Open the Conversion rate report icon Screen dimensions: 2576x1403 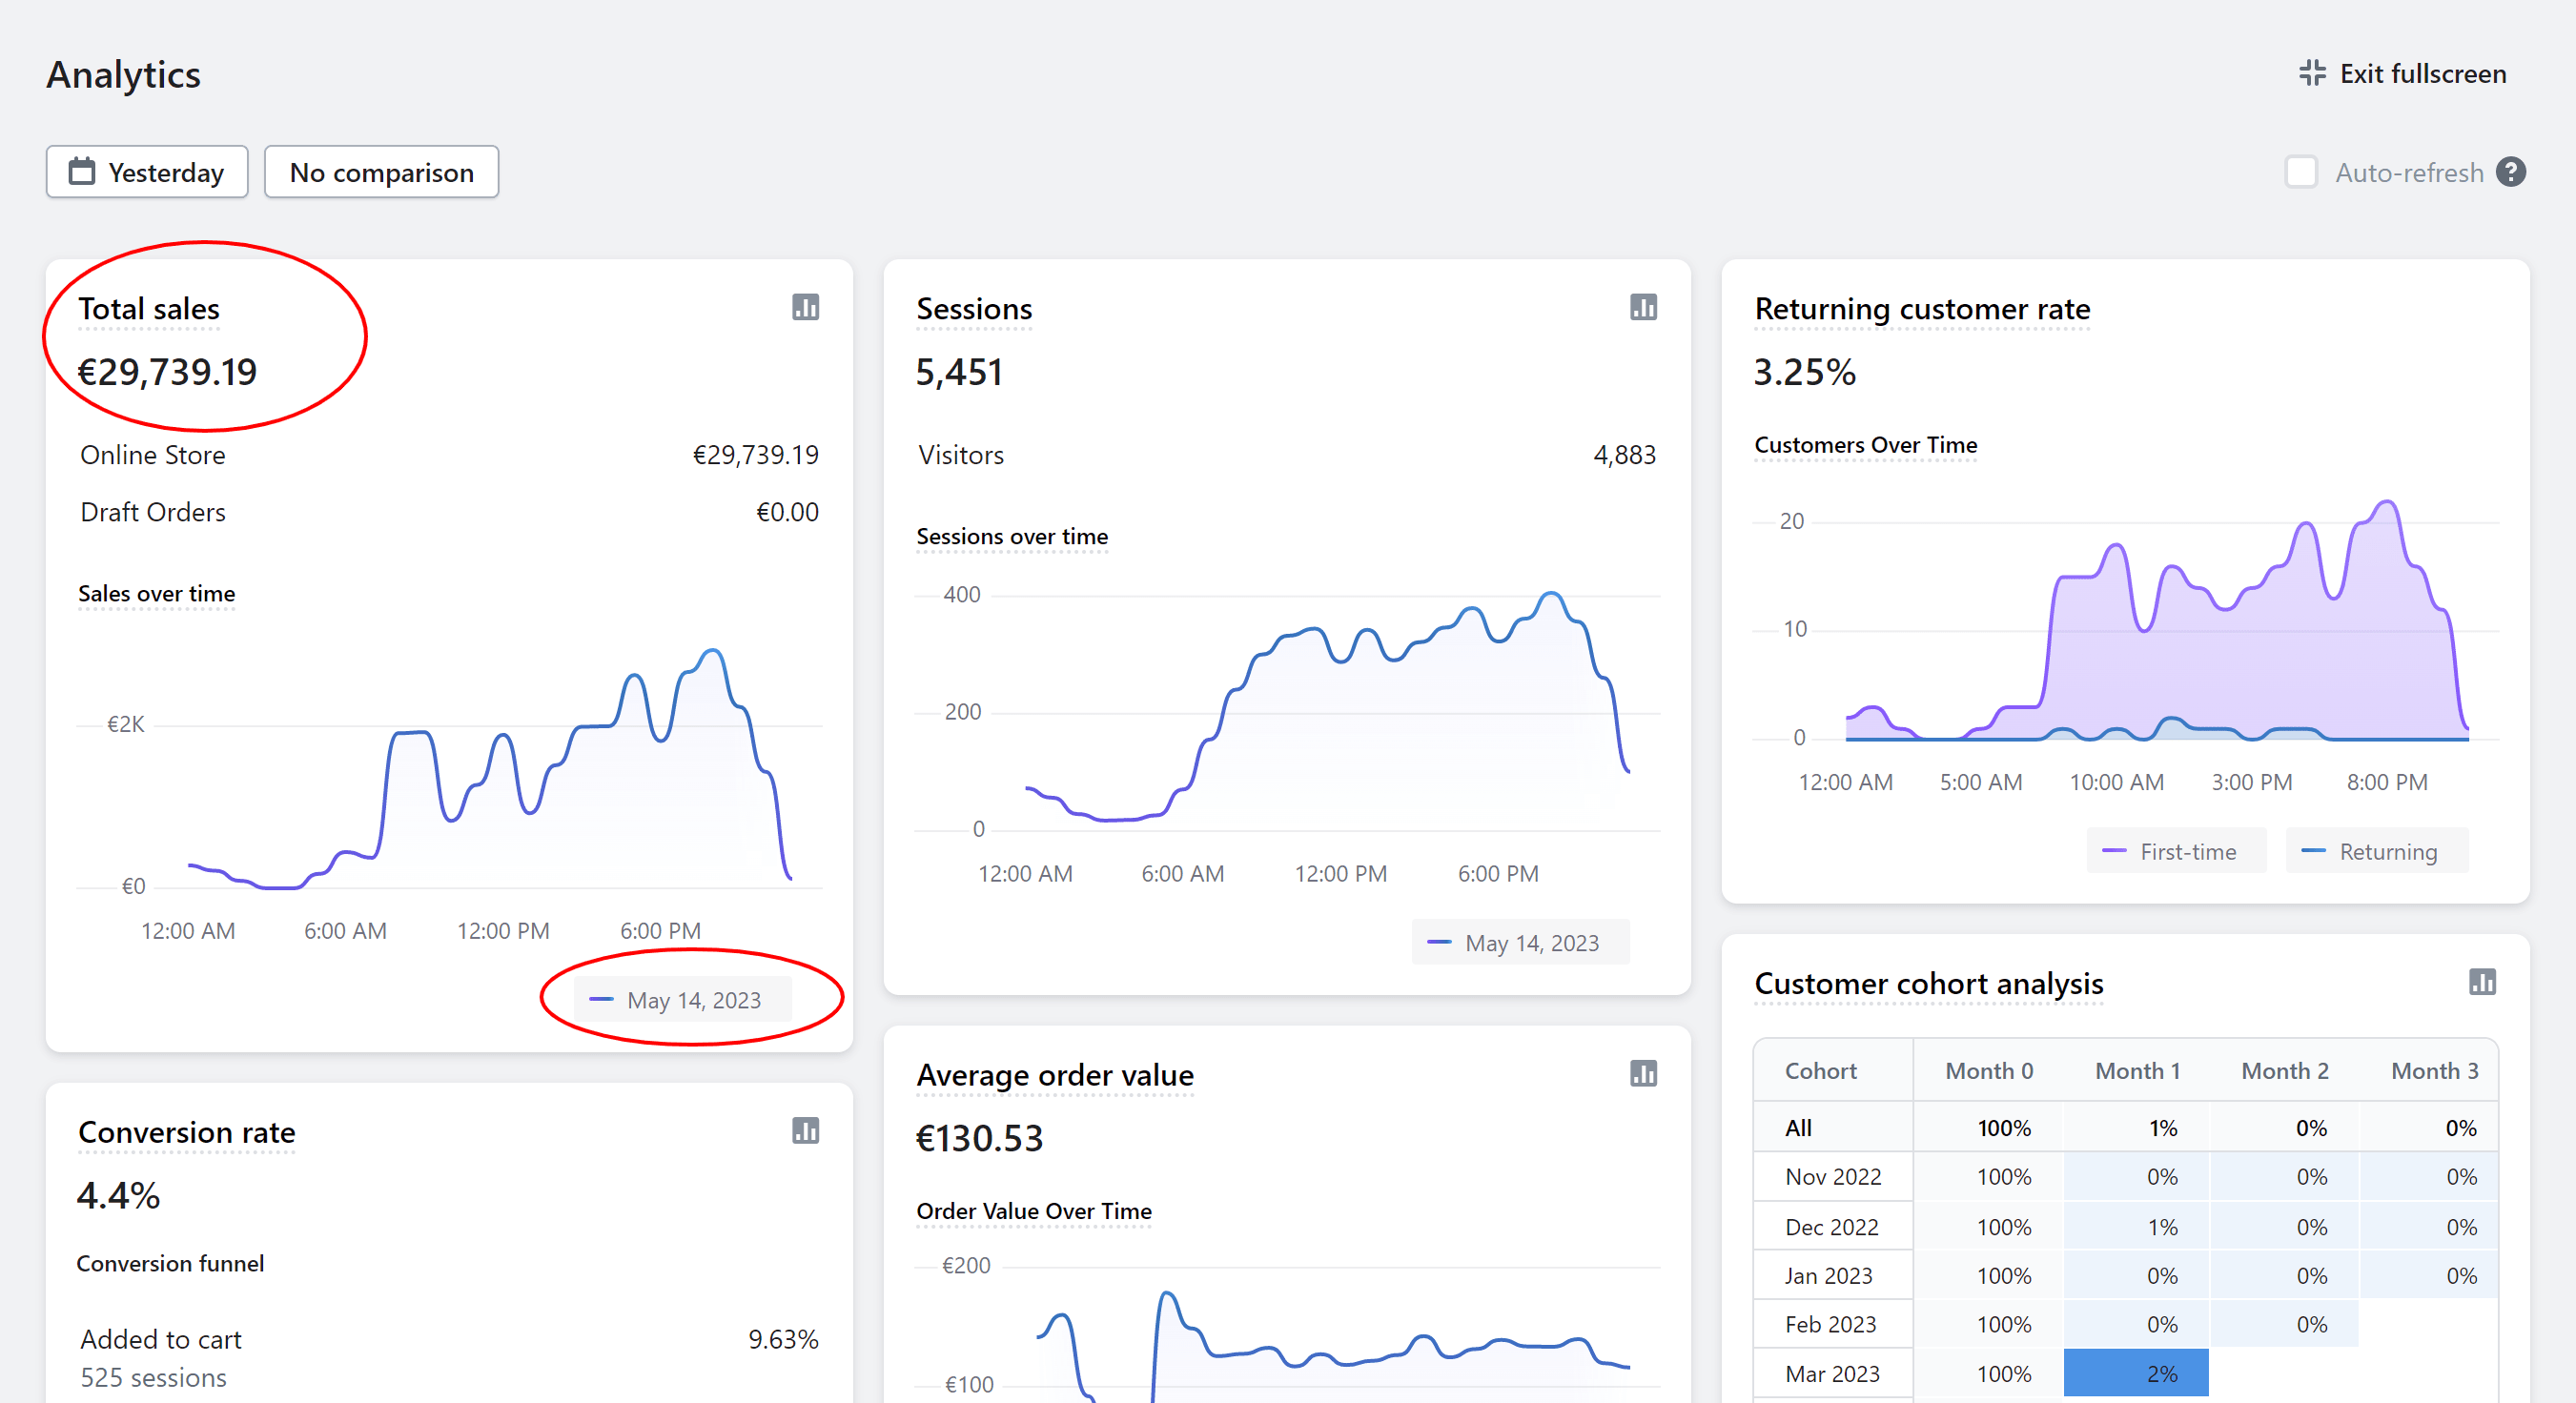805,1131
